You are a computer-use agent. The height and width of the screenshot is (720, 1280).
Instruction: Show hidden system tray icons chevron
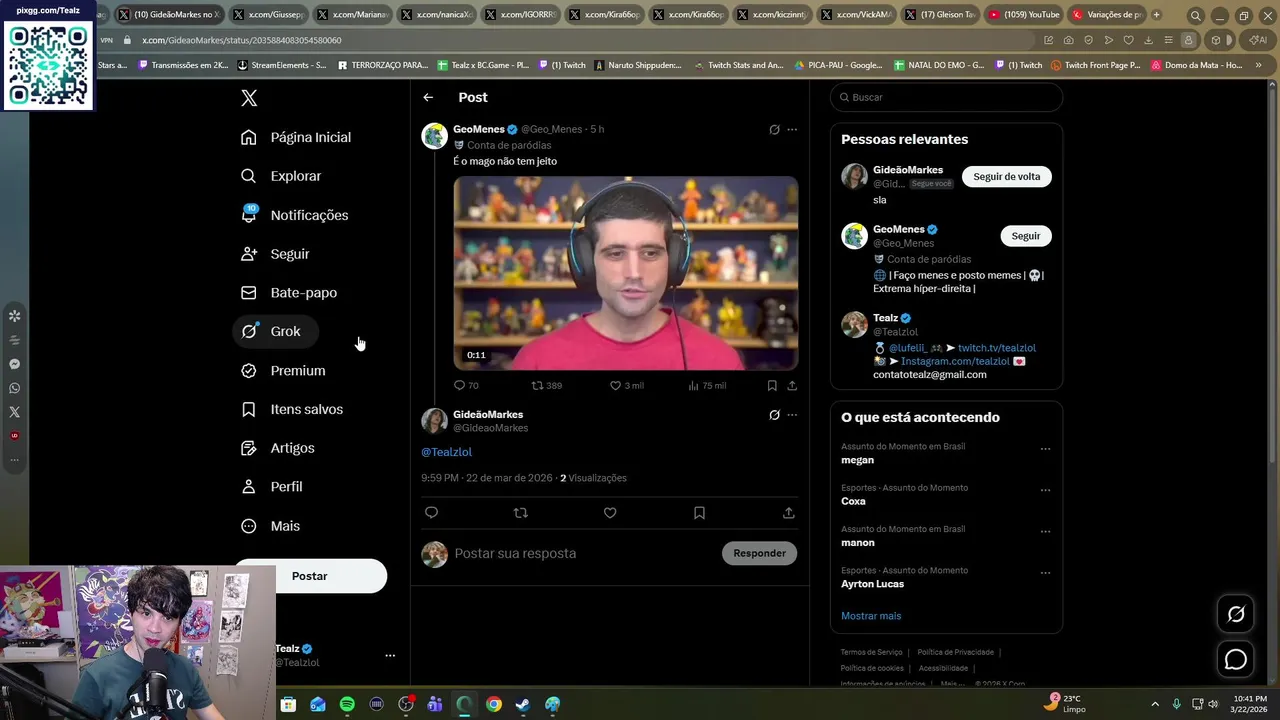tap(1155, 704)
